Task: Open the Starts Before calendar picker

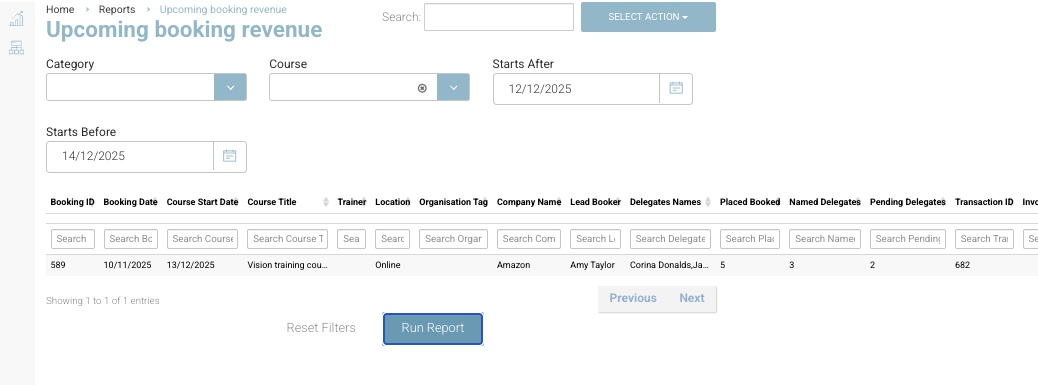Action: [x=230, y=157]
